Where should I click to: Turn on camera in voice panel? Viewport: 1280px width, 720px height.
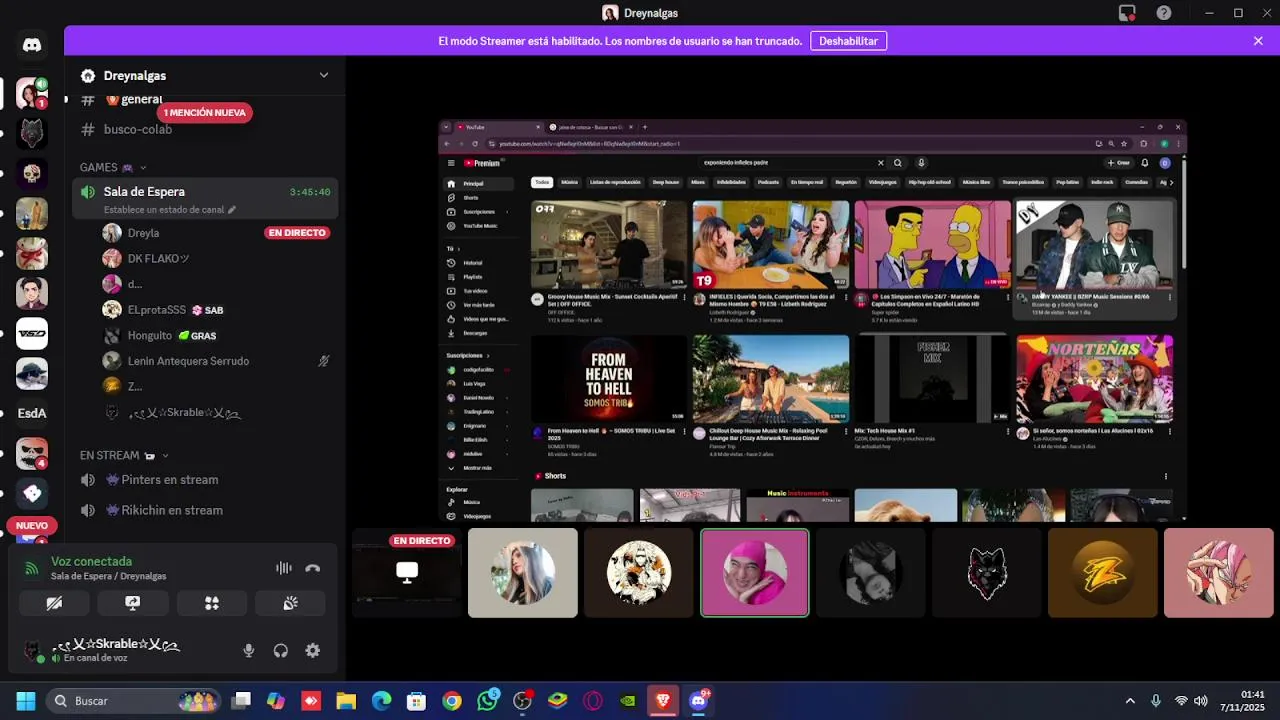pos(54,603)
